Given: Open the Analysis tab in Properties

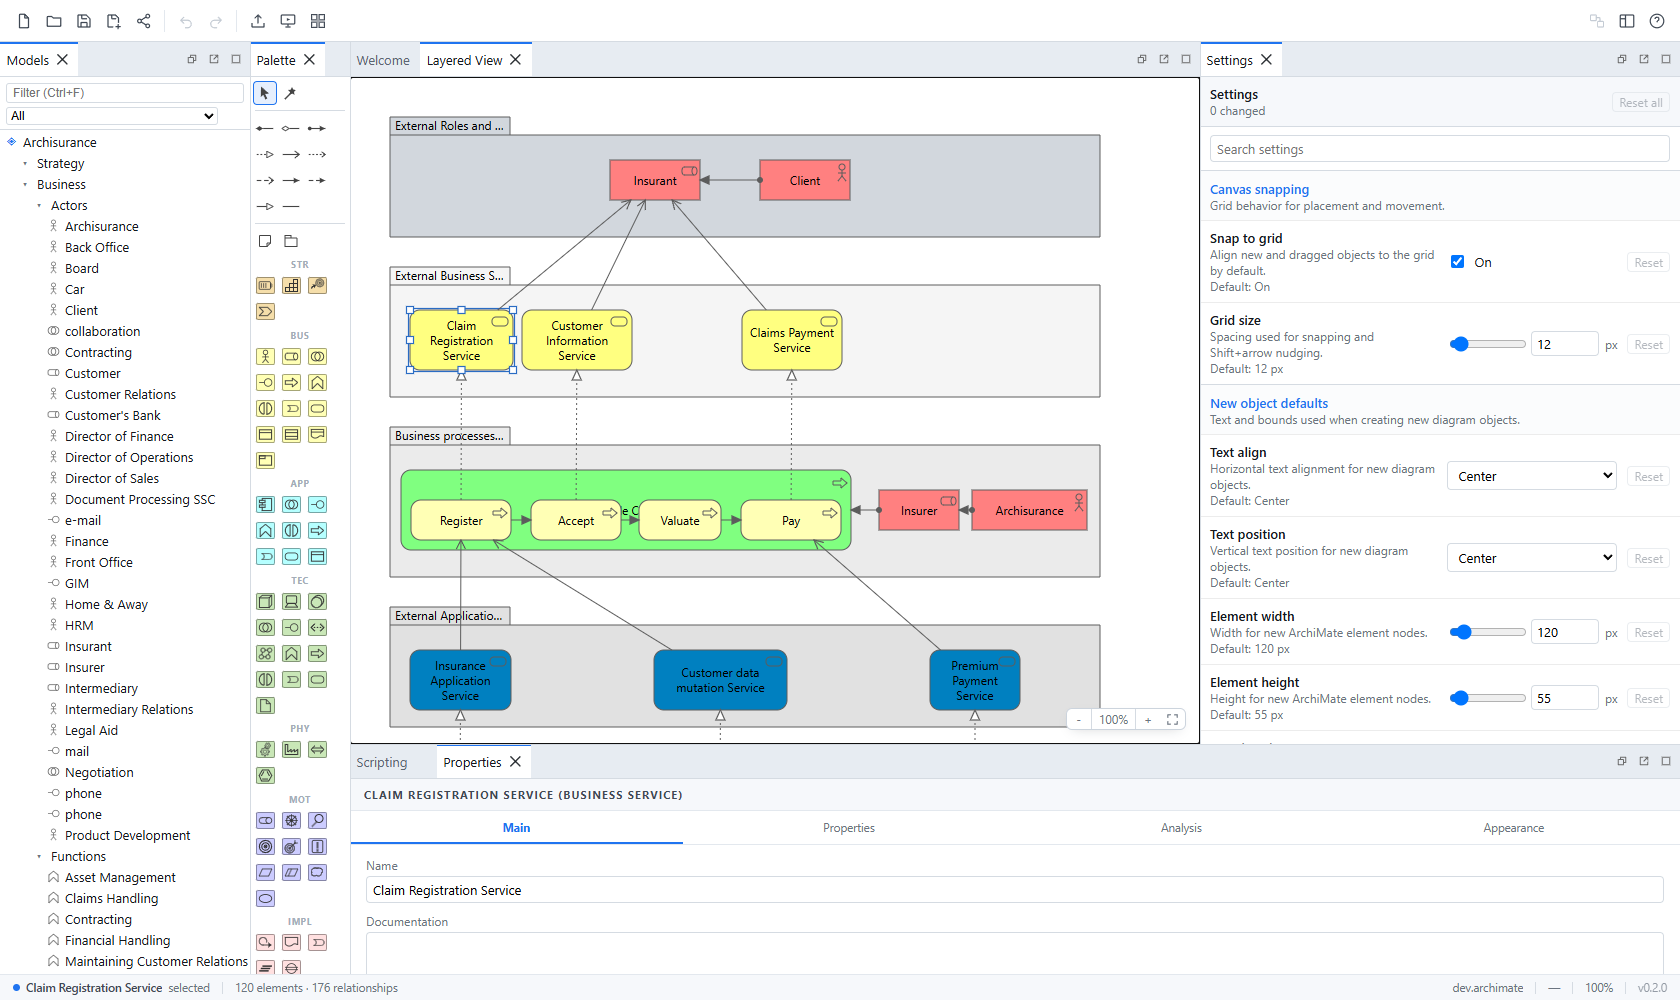Looking at the screenshot, I should pos(1181,828).
